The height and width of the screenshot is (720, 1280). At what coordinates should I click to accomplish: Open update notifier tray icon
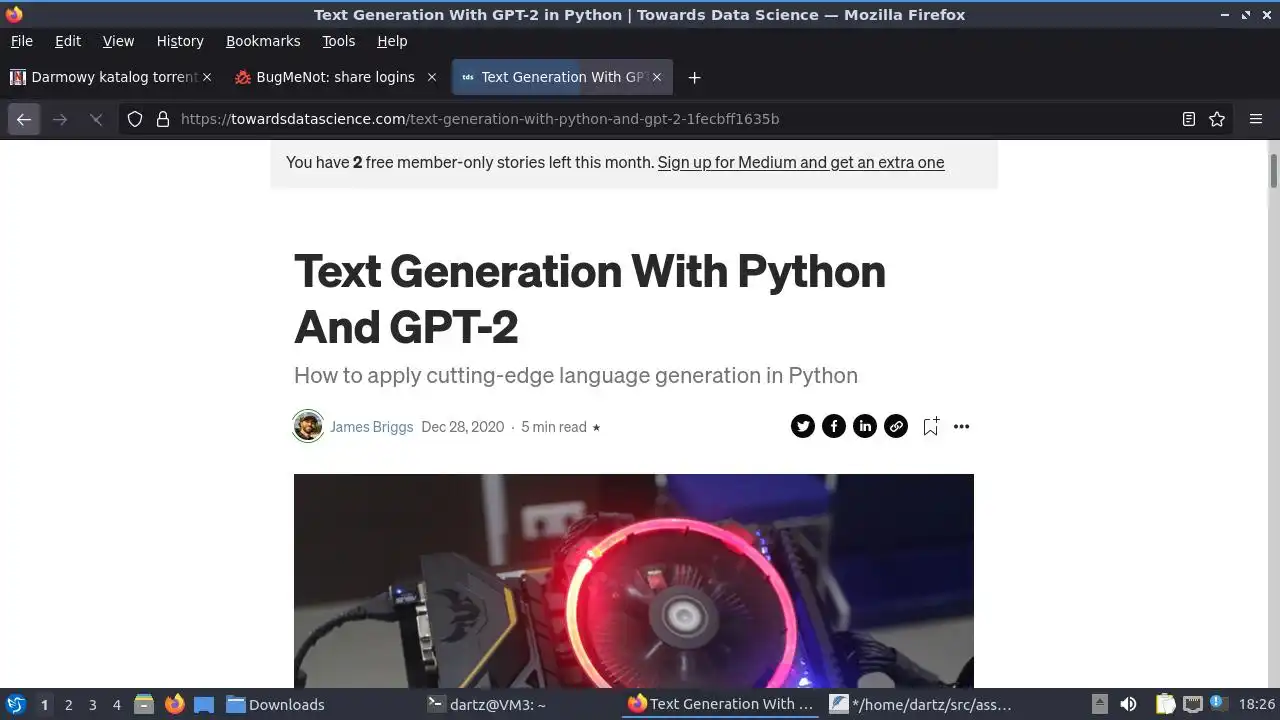tap(1218, 703)
